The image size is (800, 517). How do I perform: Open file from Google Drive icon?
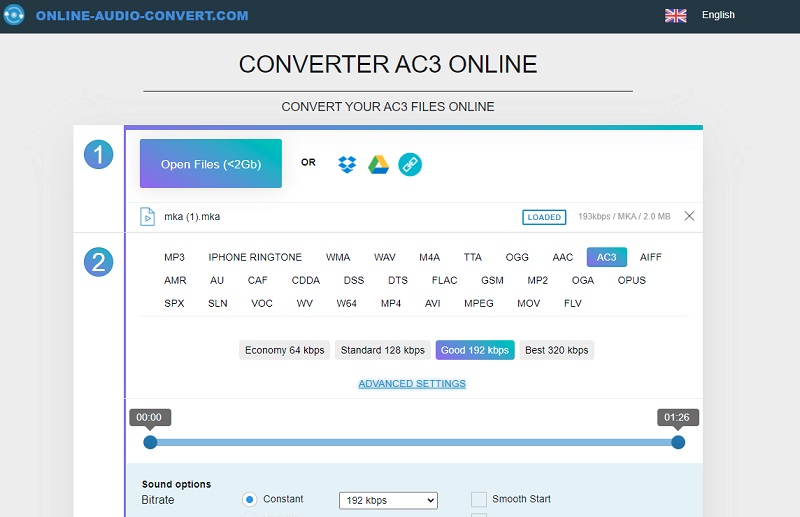[379, 164]
